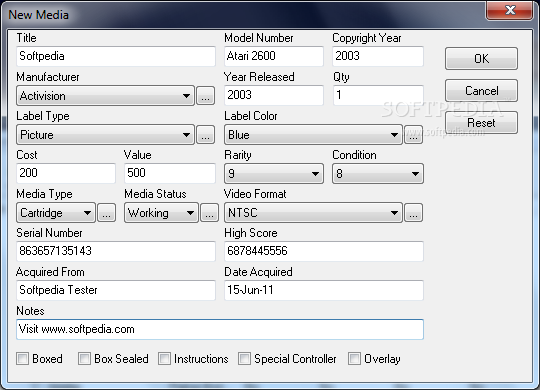Viewport: 540px width, 390px height.
Task: Expand the Video Format NTSC dropdown
Action: [x=313, y=213]
